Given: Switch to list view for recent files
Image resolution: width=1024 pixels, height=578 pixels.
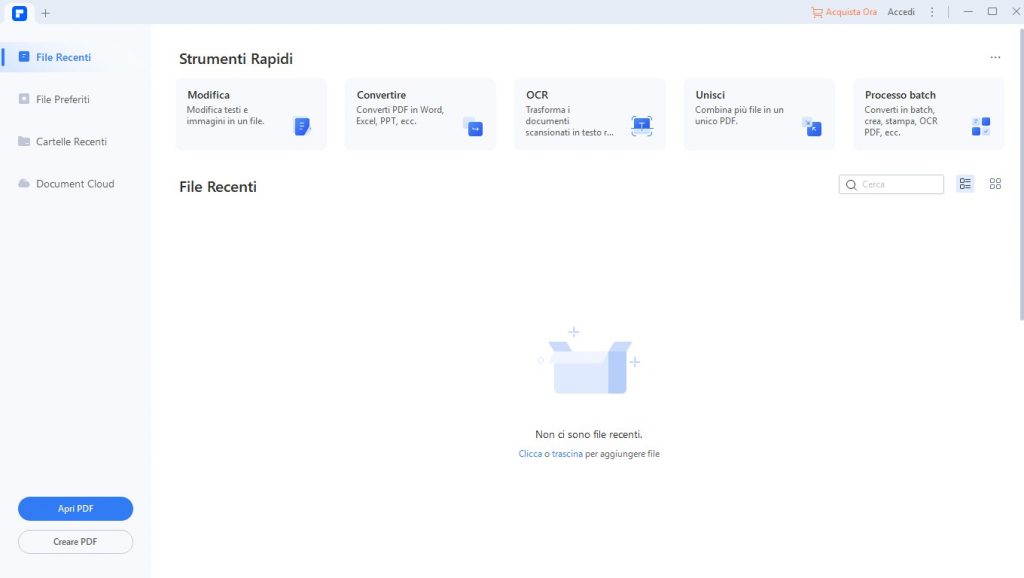Looking at the screenshot, I should pyautogui.click(x=964, y=184).
